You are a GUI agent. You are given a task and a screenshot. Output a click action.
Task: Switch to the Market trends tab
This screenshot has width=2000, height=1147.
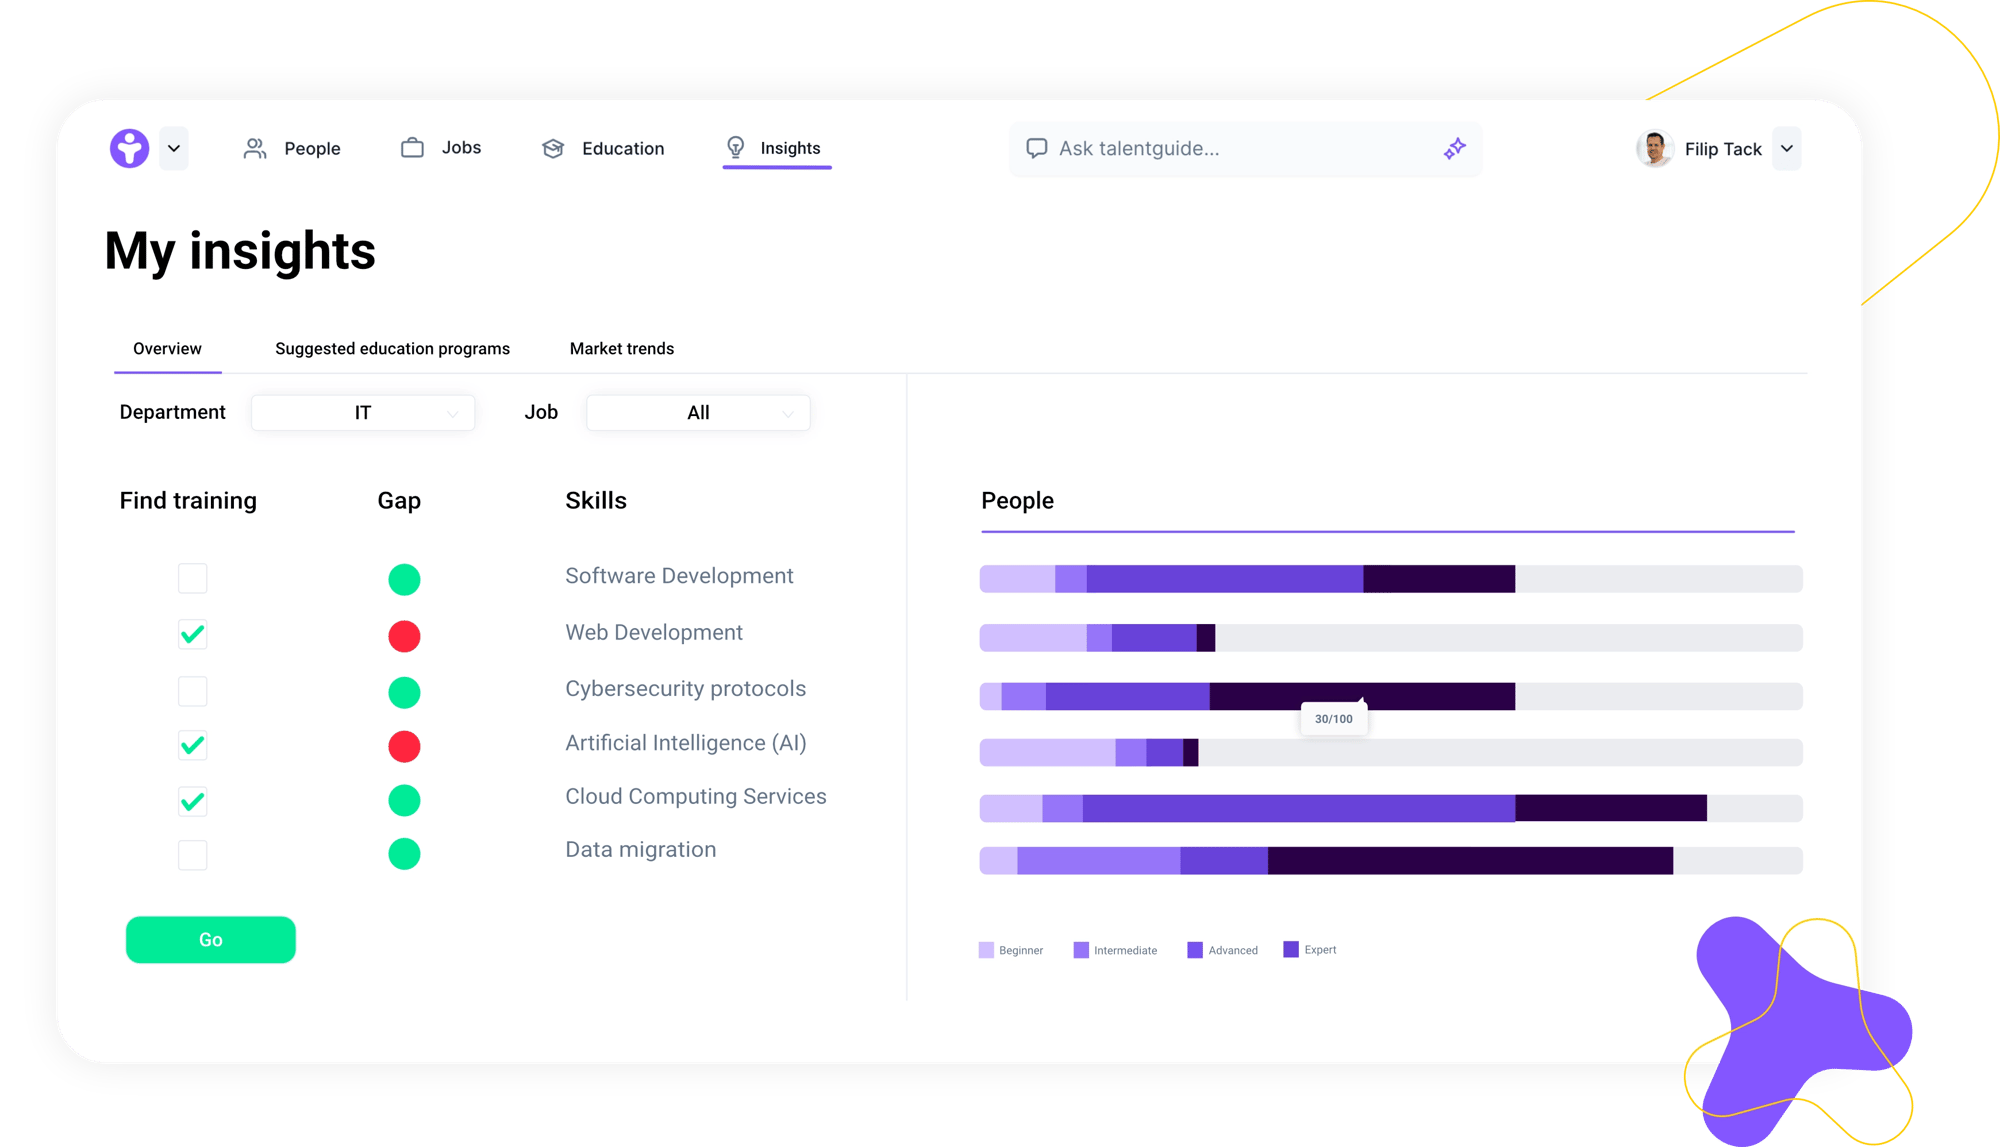coord(621,348)
